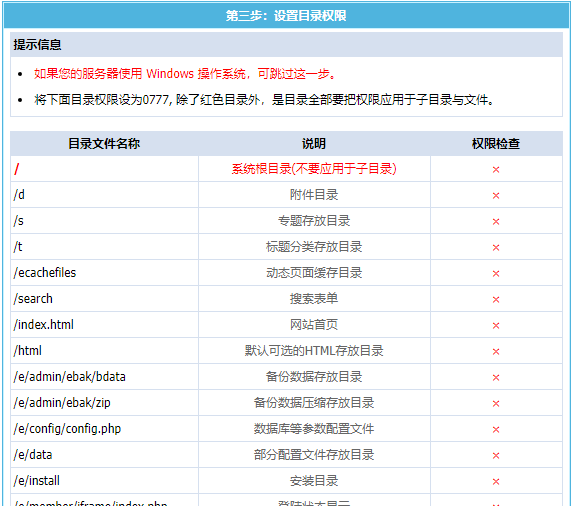This screenshot has width=572, height=506.
Task: Select the /html directory name
Action: 28,351
